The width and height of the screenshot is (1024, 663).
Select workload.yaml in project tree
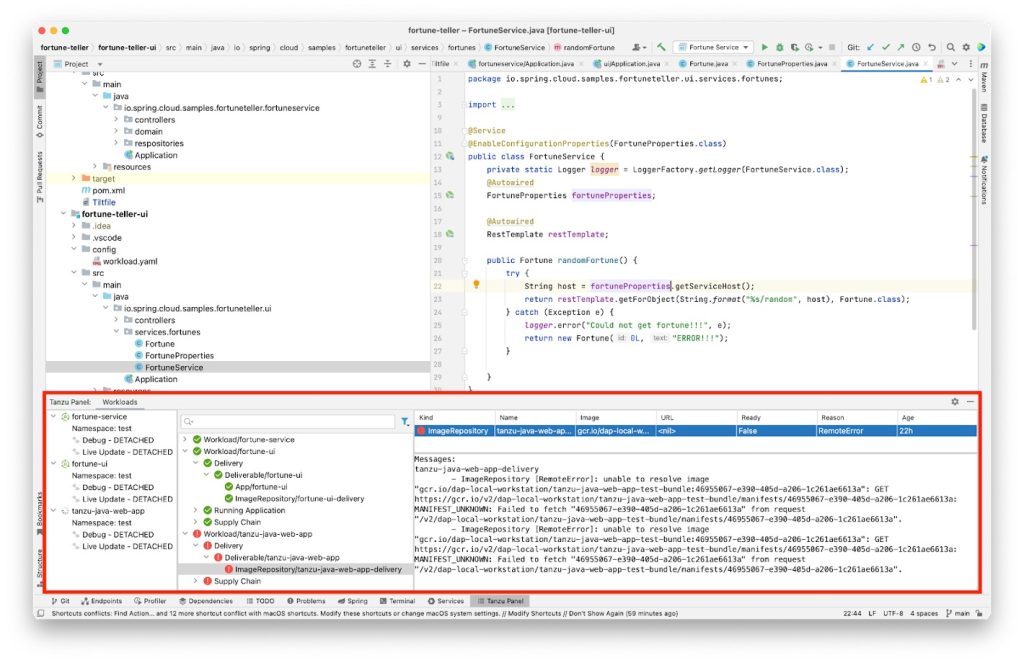(130, 261)
